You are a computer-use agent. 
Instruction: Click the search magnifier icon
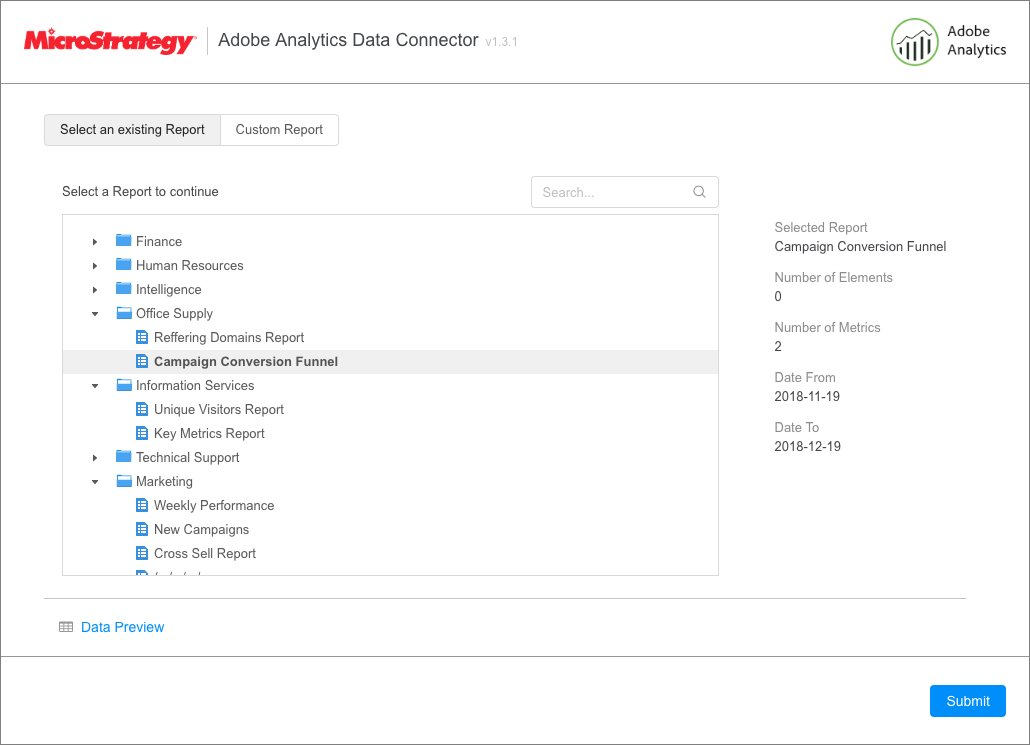[x=700, y=192]
